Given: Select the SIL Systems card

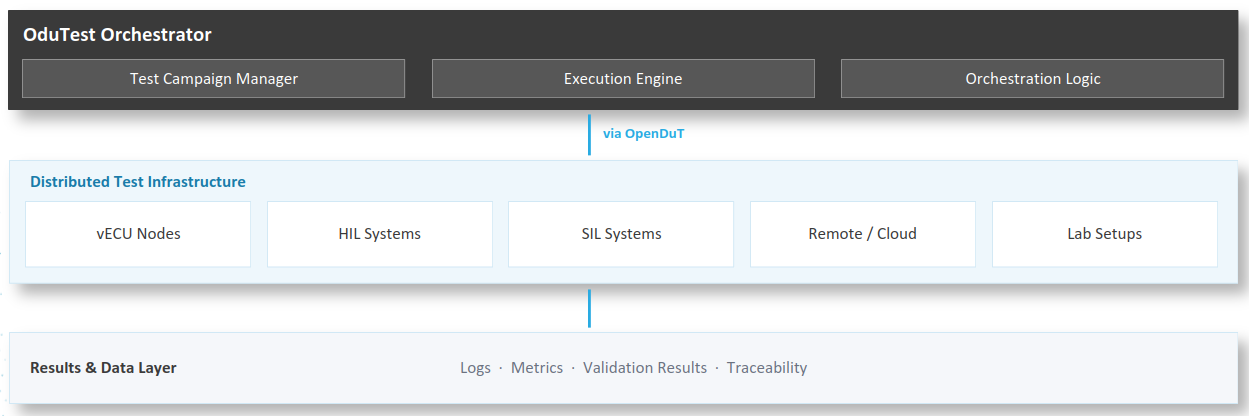Looking at the screenshot, I should (621, 234).
